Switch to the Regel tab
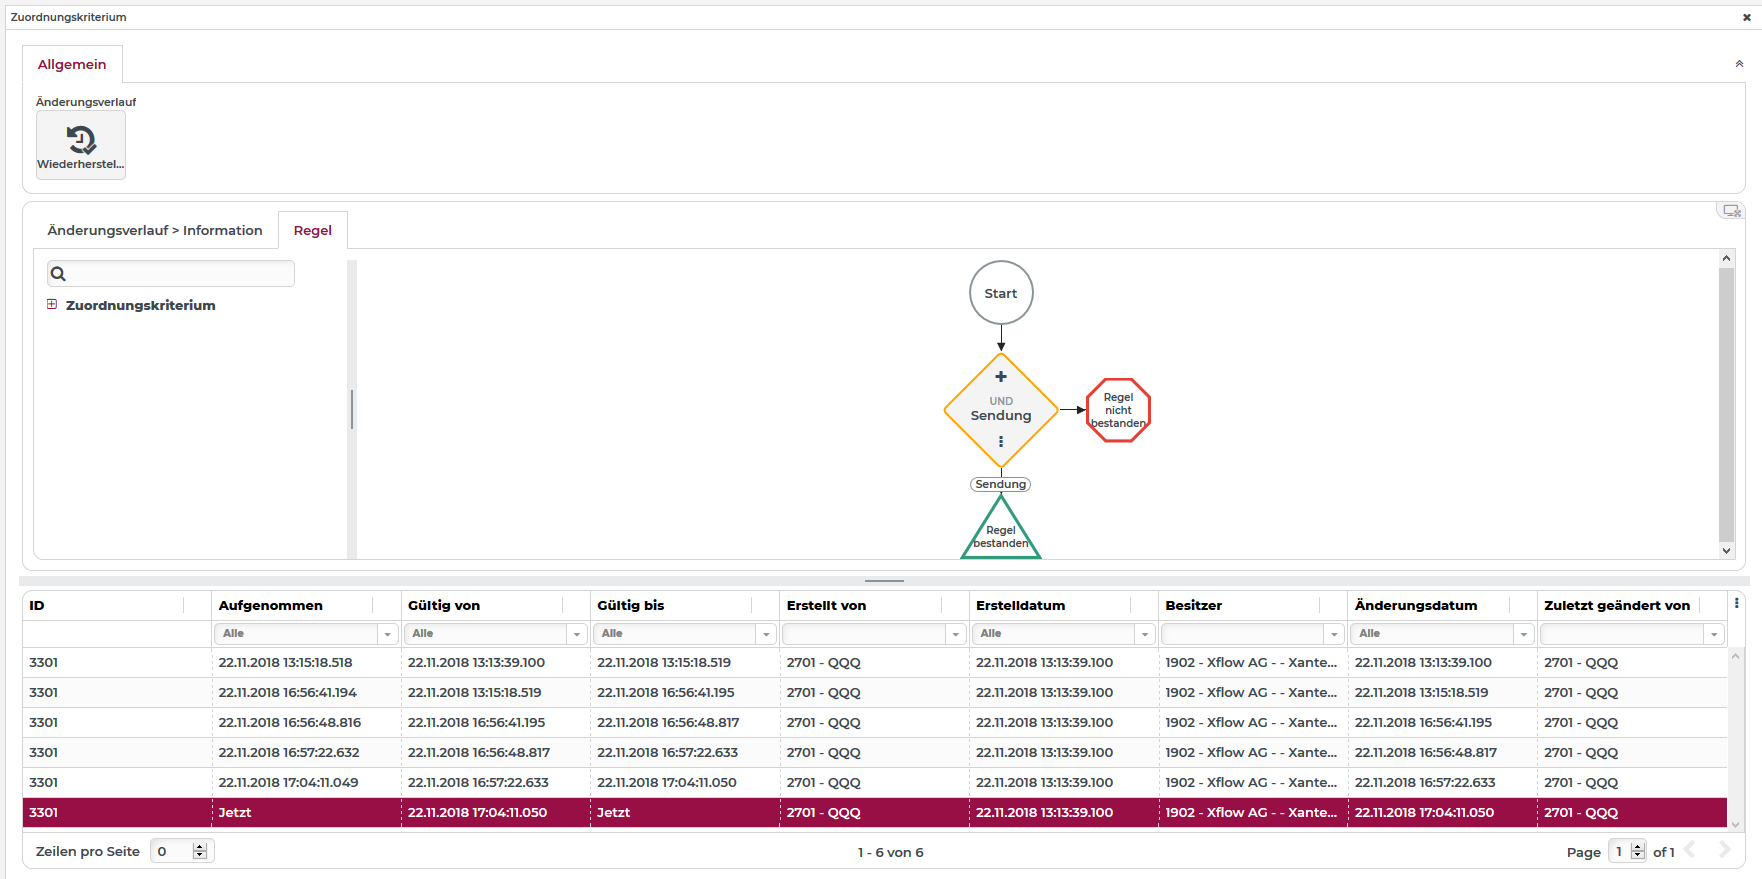1762x879 pixels. tap(312, 231)
